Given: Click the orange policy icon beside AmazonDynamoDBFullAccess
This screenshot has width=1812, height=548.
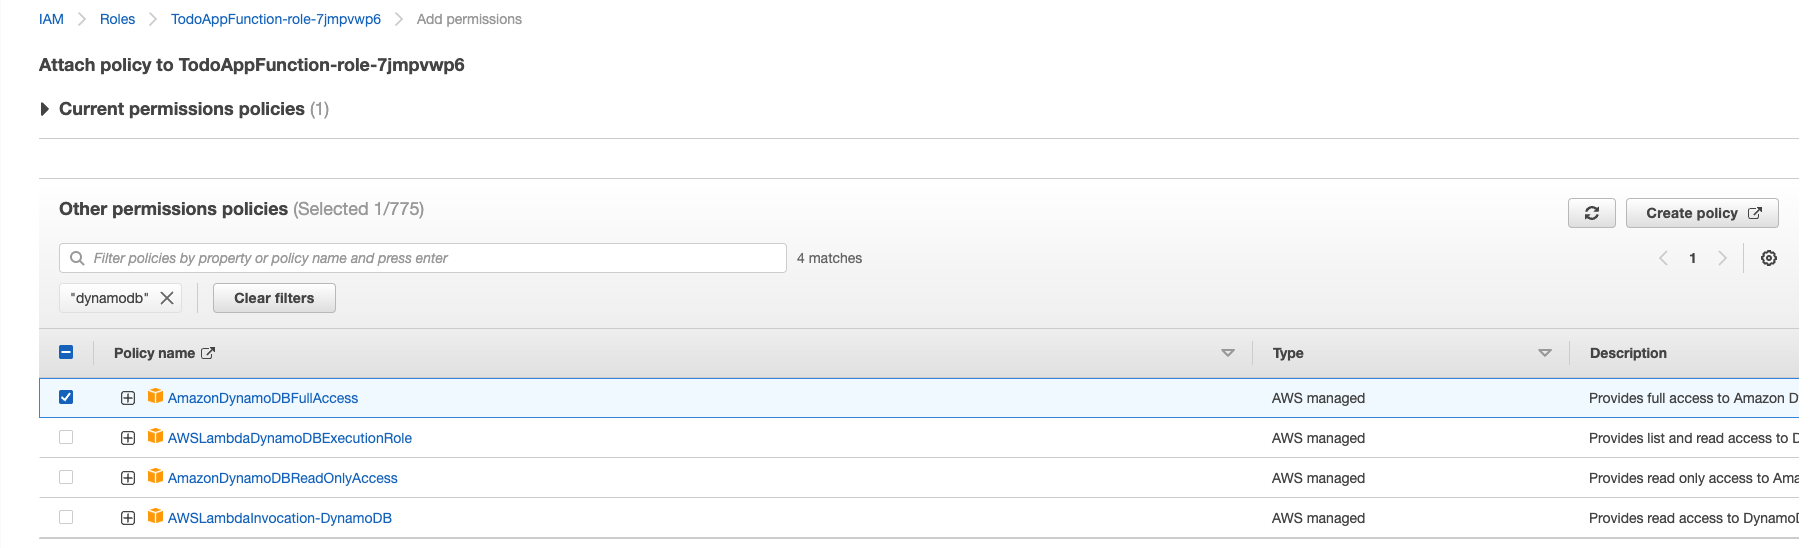Looking at the screenshot, I should tap(155, 396).
